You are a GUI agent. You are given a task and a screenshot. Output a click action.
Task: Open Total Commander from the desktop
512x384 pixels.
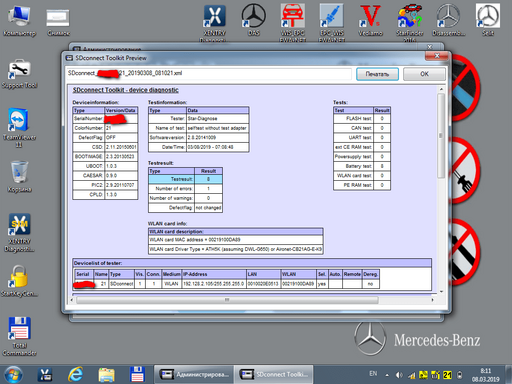[x=19, y=336]
